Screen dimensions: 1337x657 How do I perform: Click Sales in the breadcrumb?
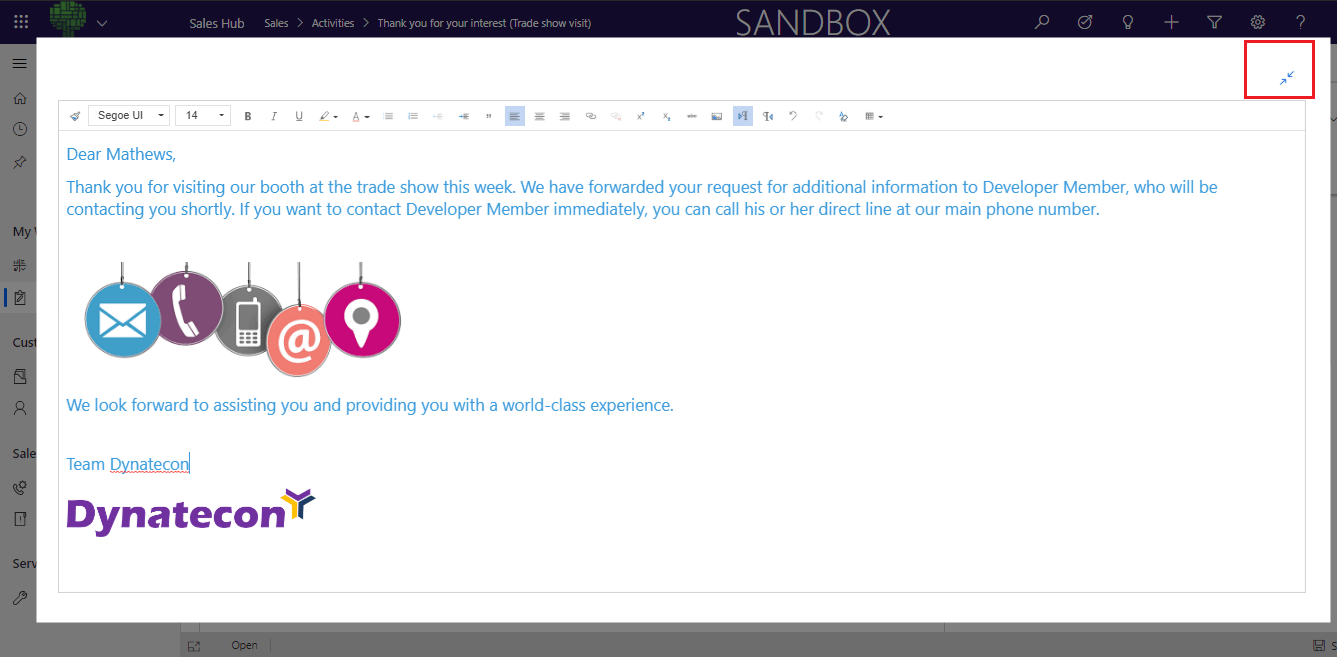pyautogui.click(x=276, y=23)
